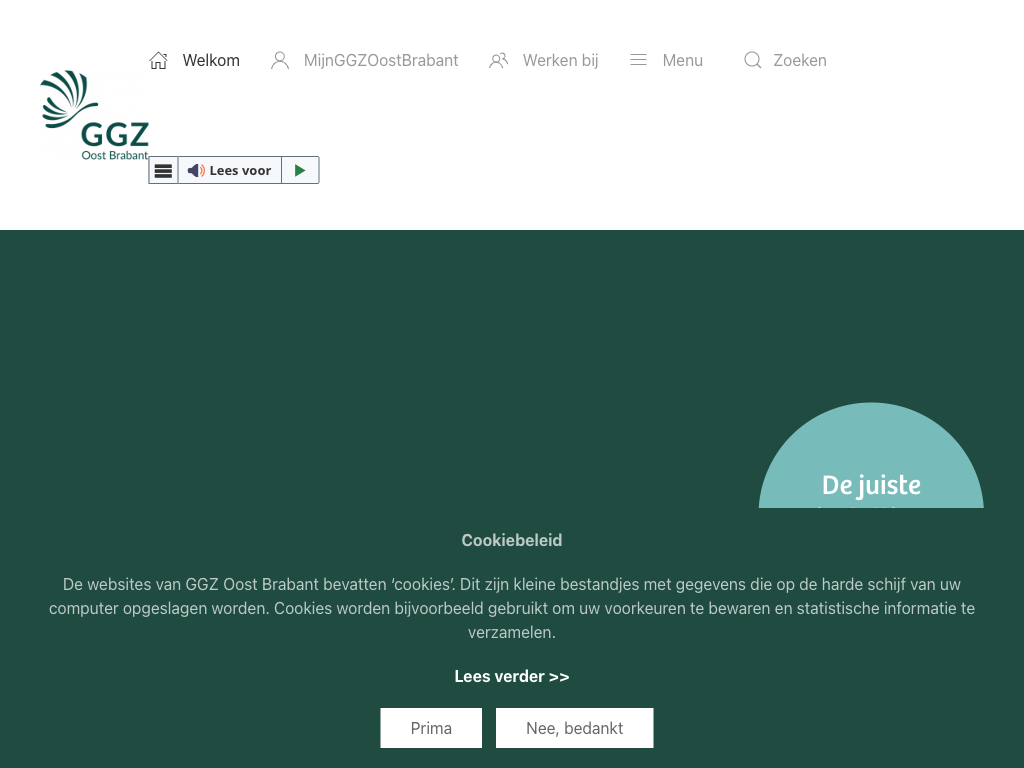Click the cookie description paragraph text

point(512,608)
